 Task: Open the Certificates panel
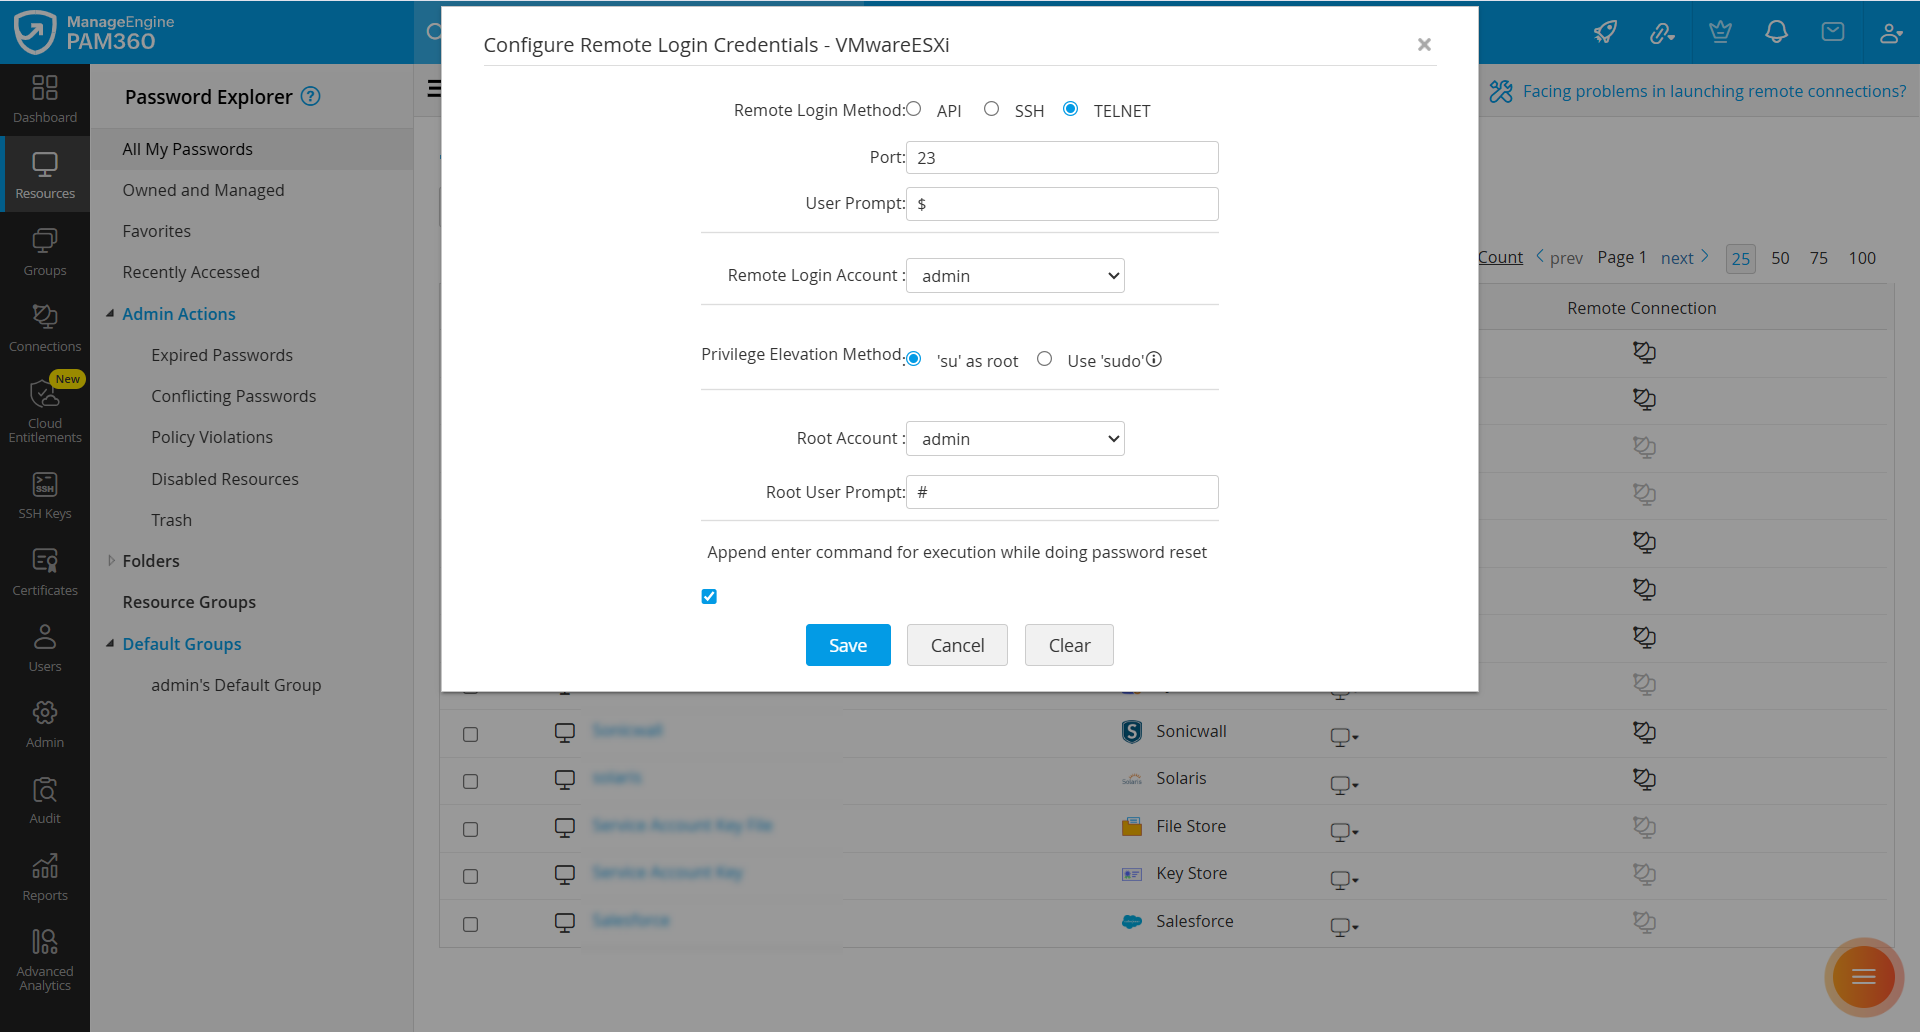(44, 570)
